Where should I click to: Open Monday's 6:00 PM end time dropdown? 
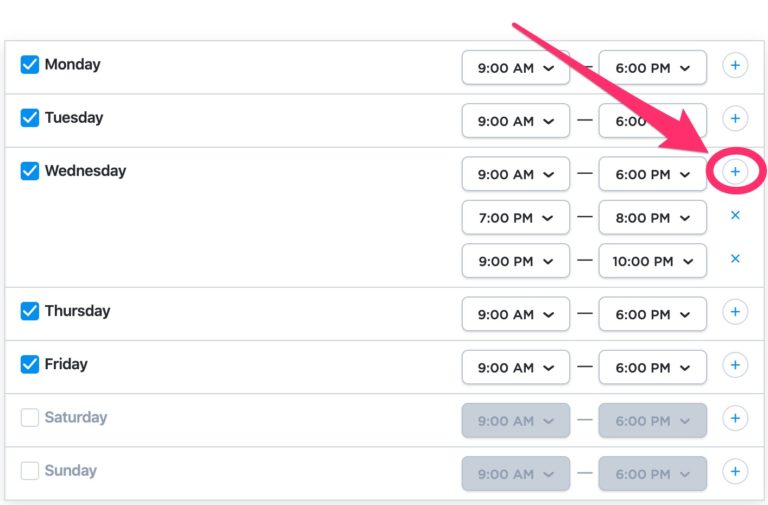[x=652, y=68]
